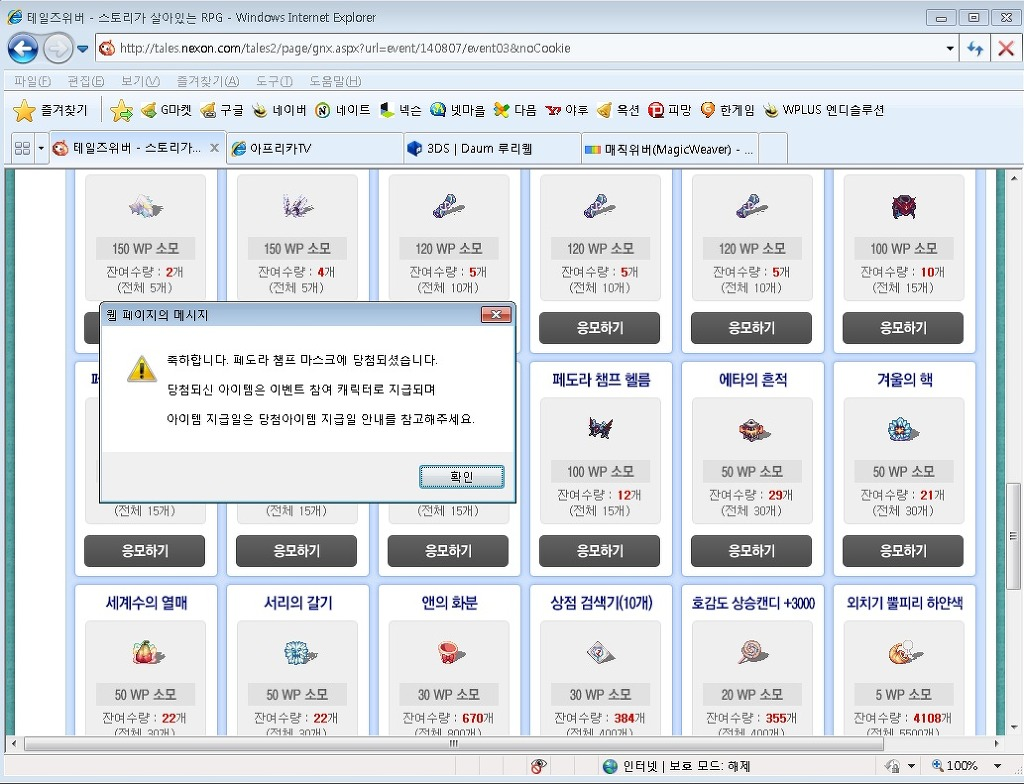Click the popup blocker status bar icon
The height and width of the screenshot is (784, 1024).
click(x=538, y=766)
